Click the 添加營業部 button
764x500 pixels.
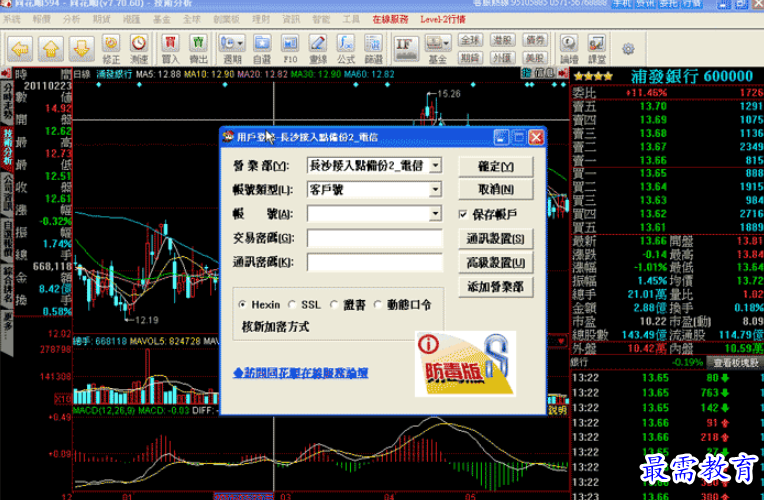point(496,287)
